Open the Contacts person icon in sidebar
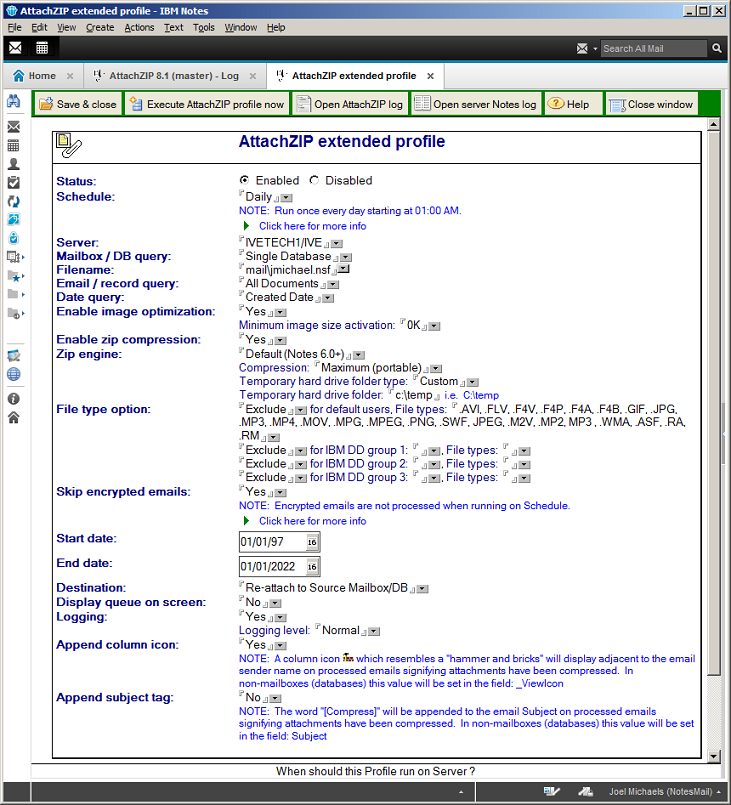This screenshot has width=731, height=805. point(14,164)
